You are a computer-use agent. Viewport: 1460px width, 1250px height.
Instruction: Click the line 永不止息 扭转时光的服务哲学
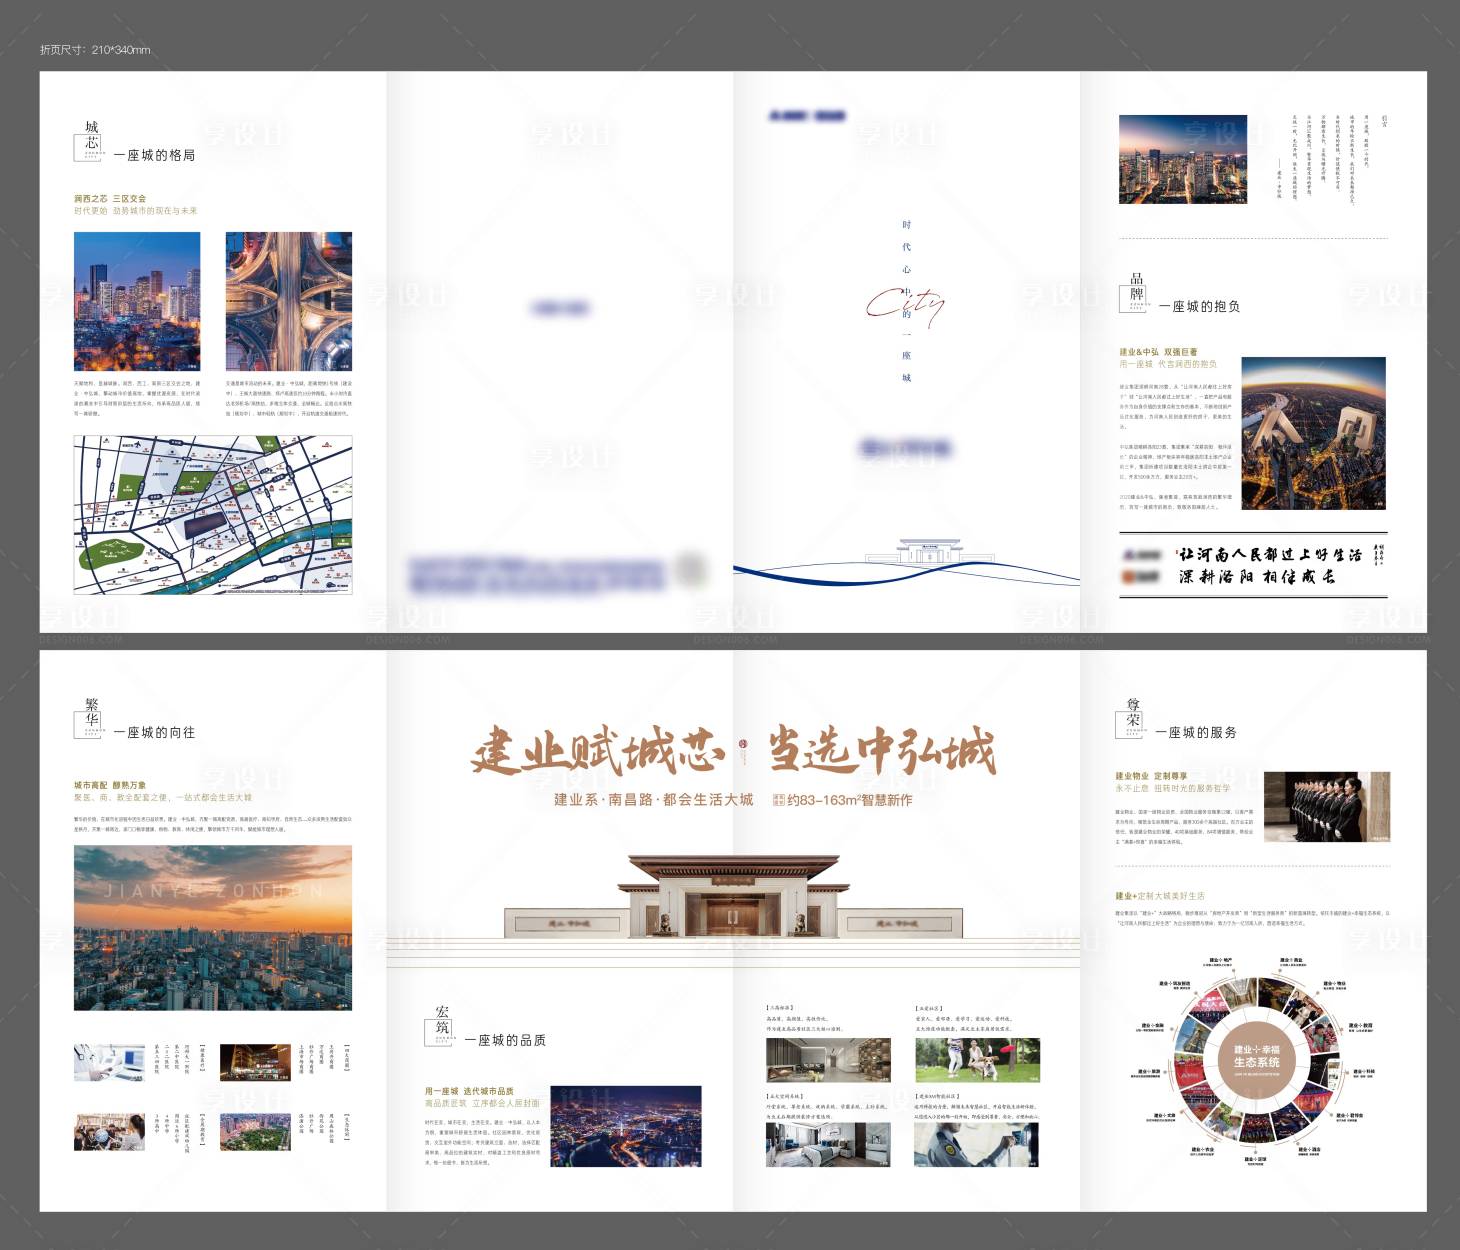1173,788
